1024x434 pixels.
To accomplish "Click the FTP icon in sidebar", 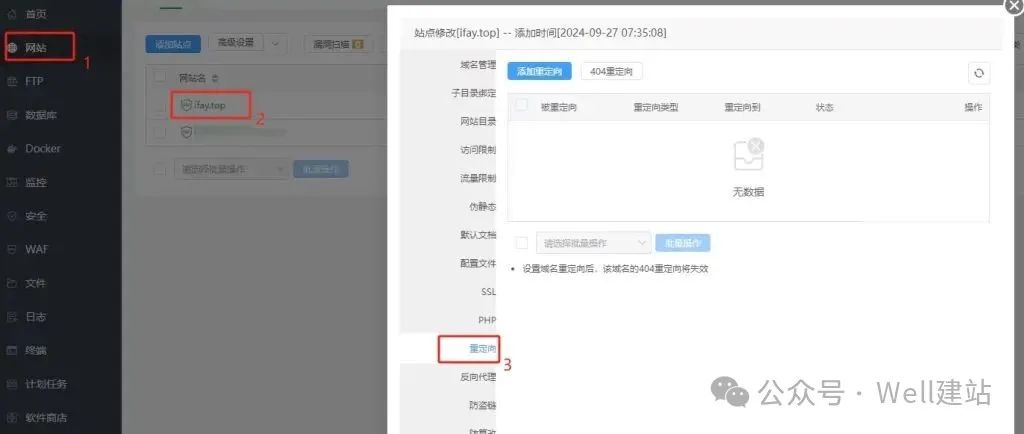I will tap(12, 82).
